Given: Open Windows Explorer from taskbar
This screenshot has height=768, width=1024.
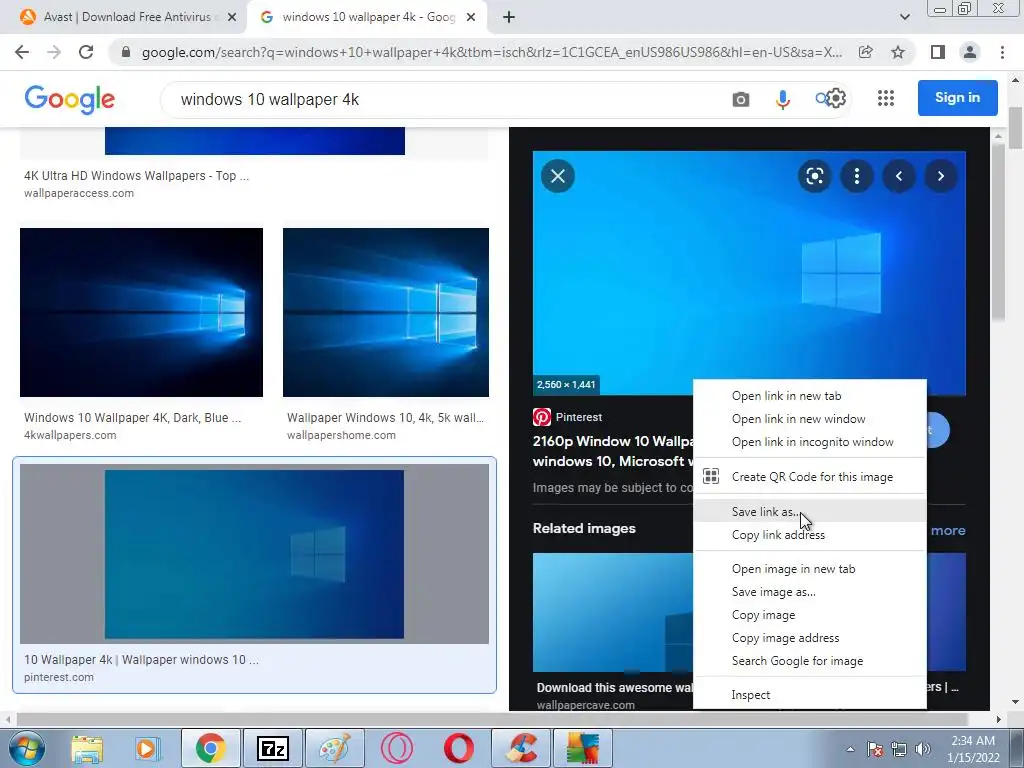Looking at the screenshot, I should (x=87, y=748).
